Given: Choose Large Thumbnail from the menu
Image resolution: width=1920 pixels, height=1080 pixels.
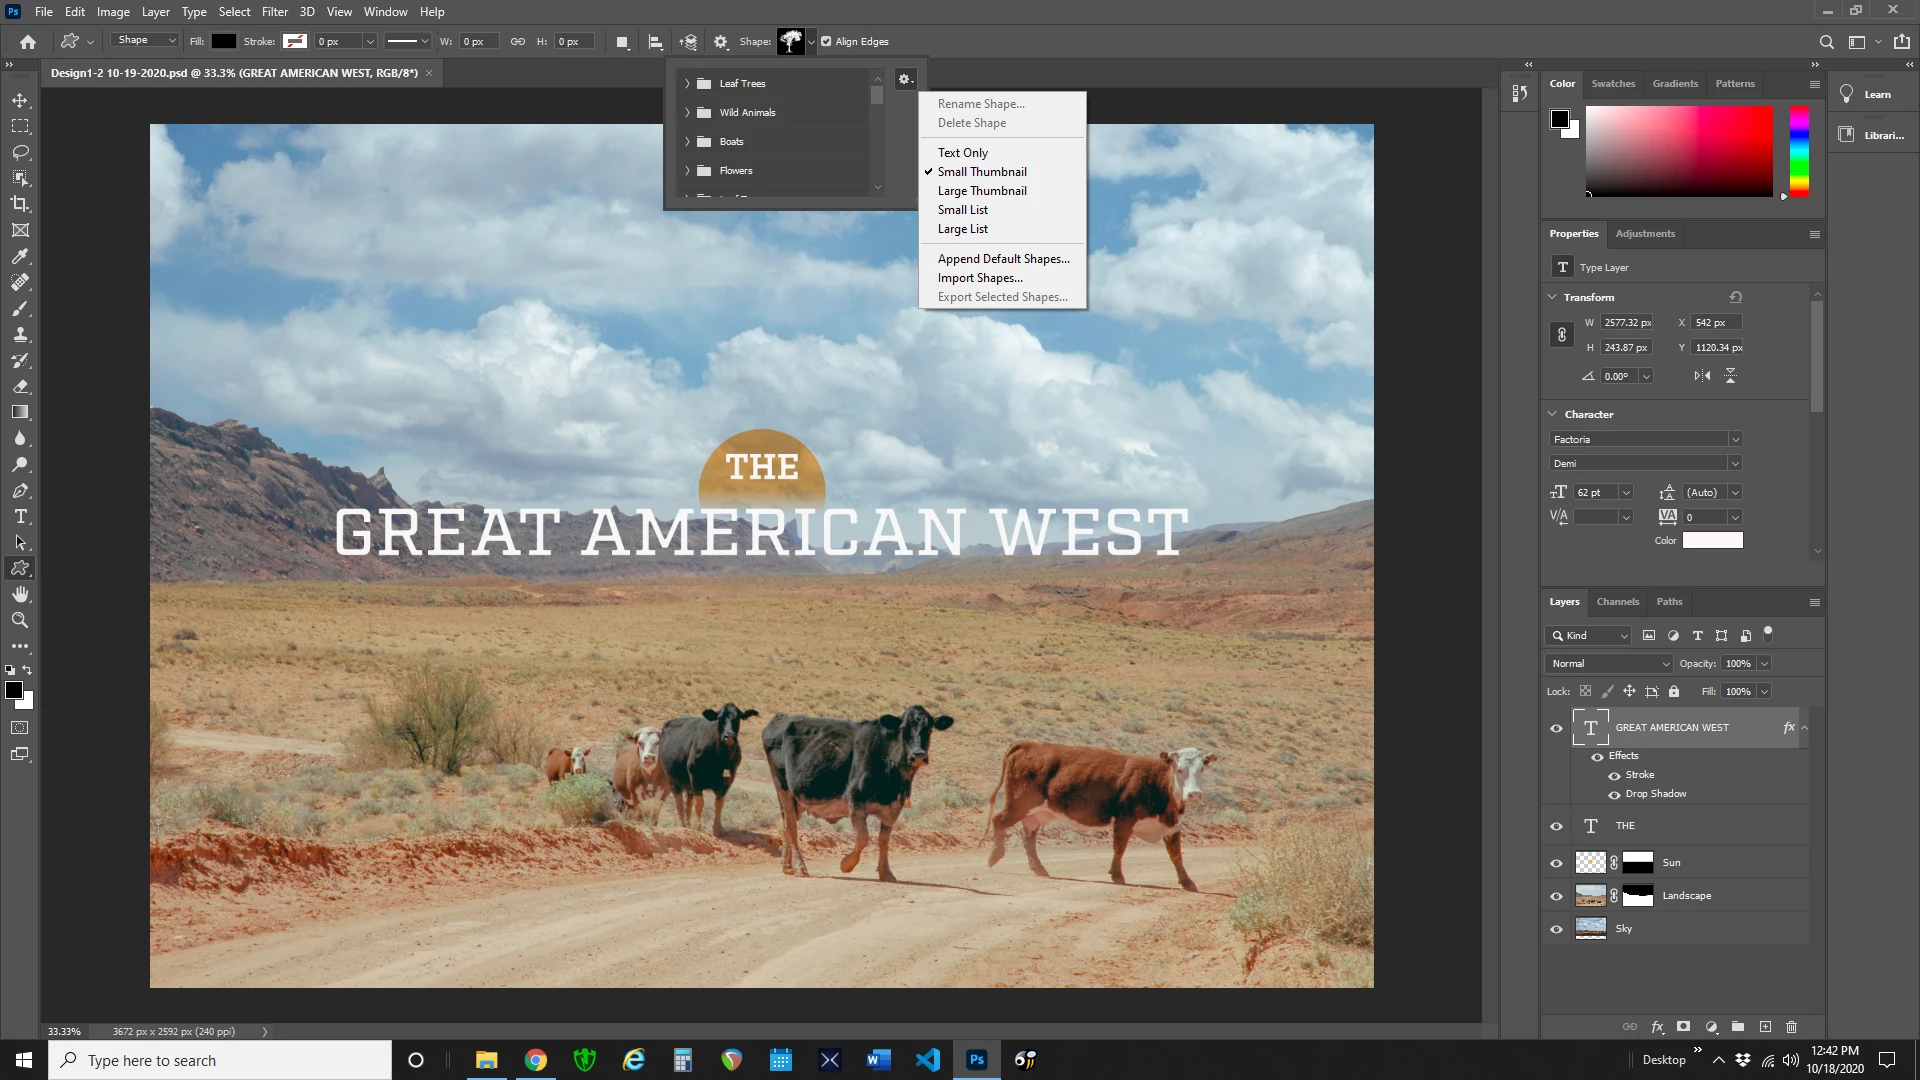Looking at the screenshot, I should pyautogui.click(x=981, y=191).
